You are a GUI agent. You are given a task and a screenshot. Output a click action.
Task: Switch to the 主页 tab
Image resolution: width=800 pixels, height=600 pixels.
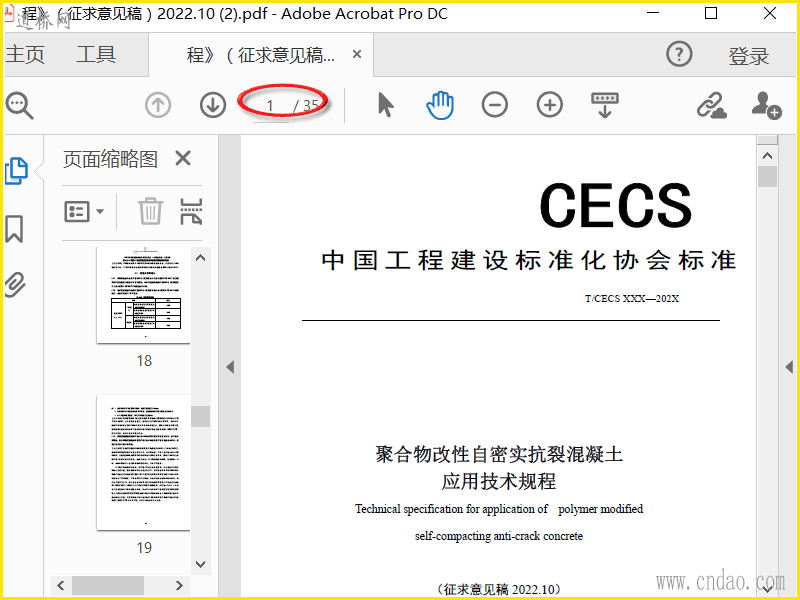pyautogui.click(x=25, y=54)
